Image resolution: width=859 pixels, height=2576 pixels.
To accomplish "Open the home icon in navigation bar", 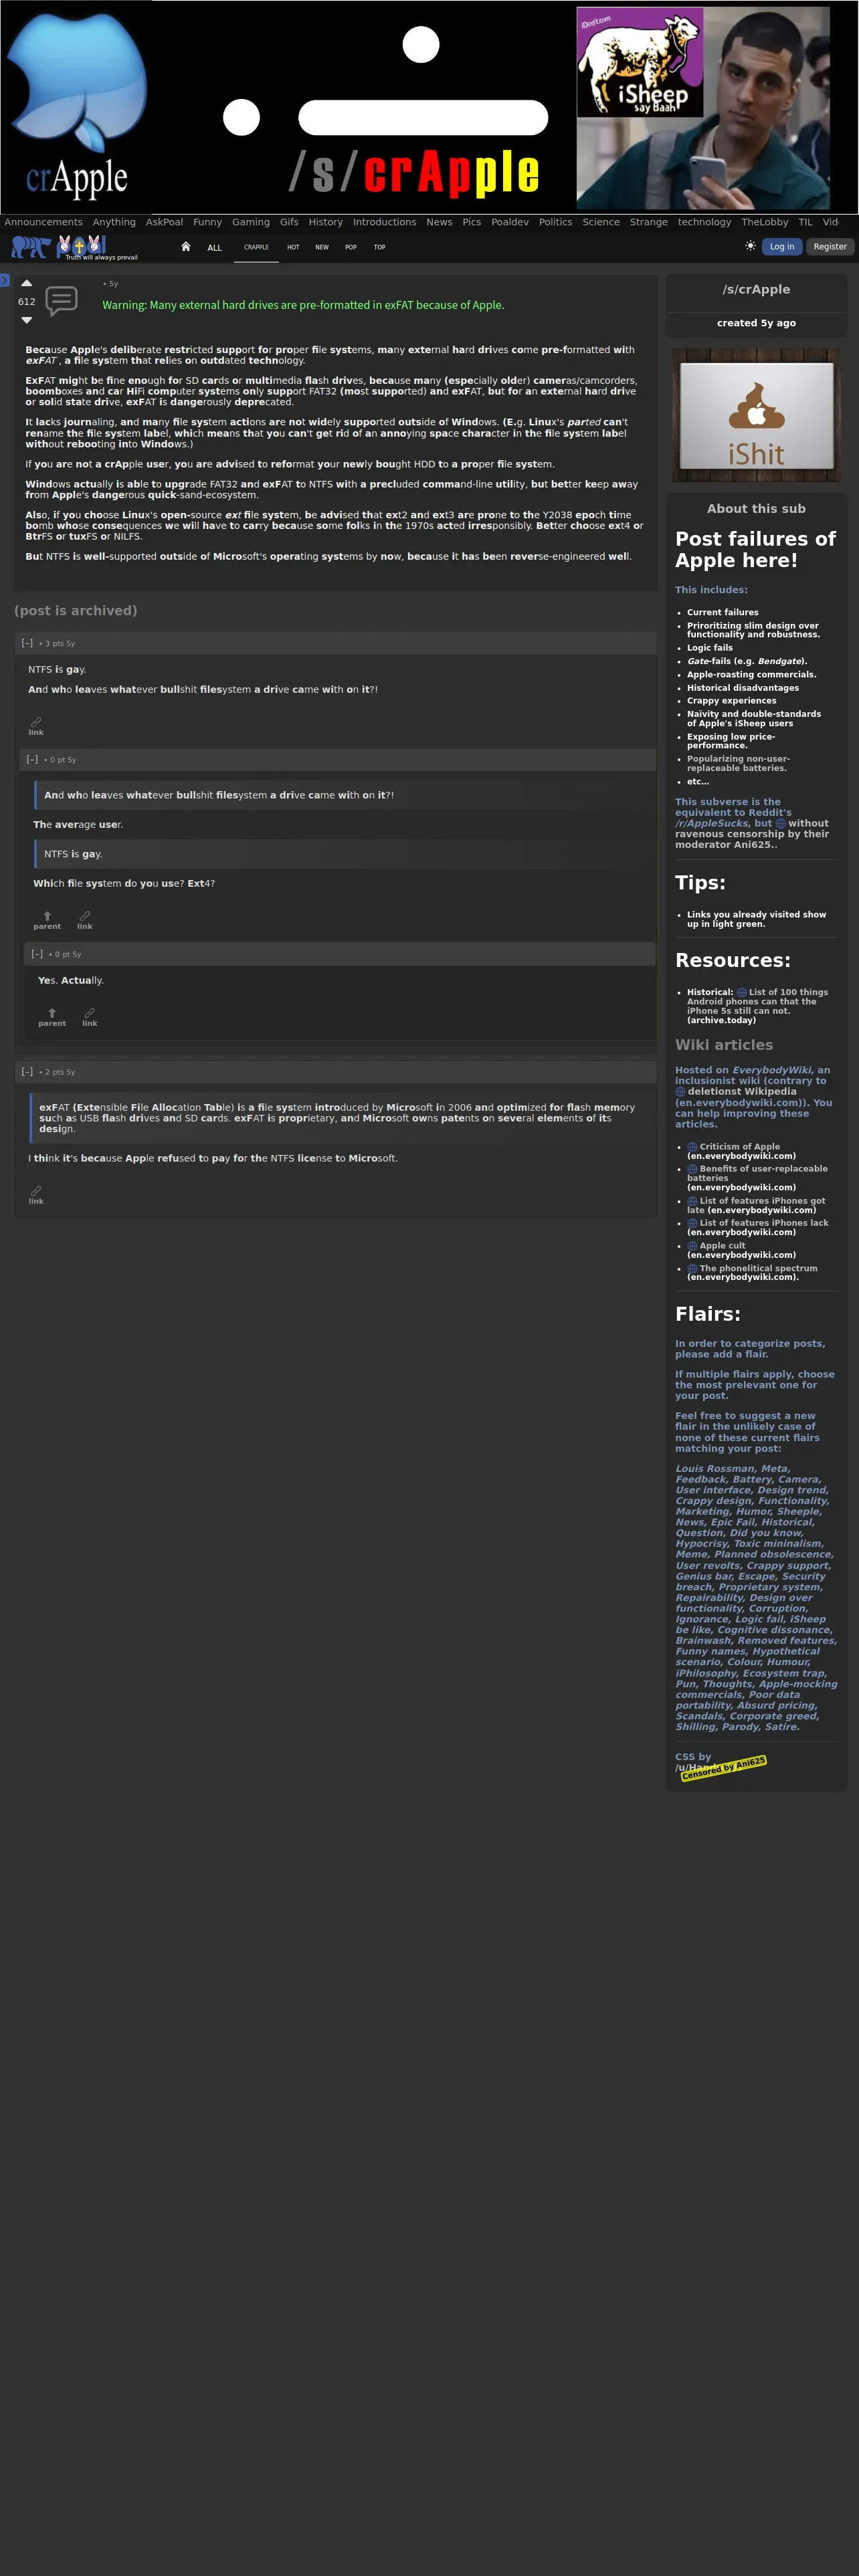I will 186,246.
